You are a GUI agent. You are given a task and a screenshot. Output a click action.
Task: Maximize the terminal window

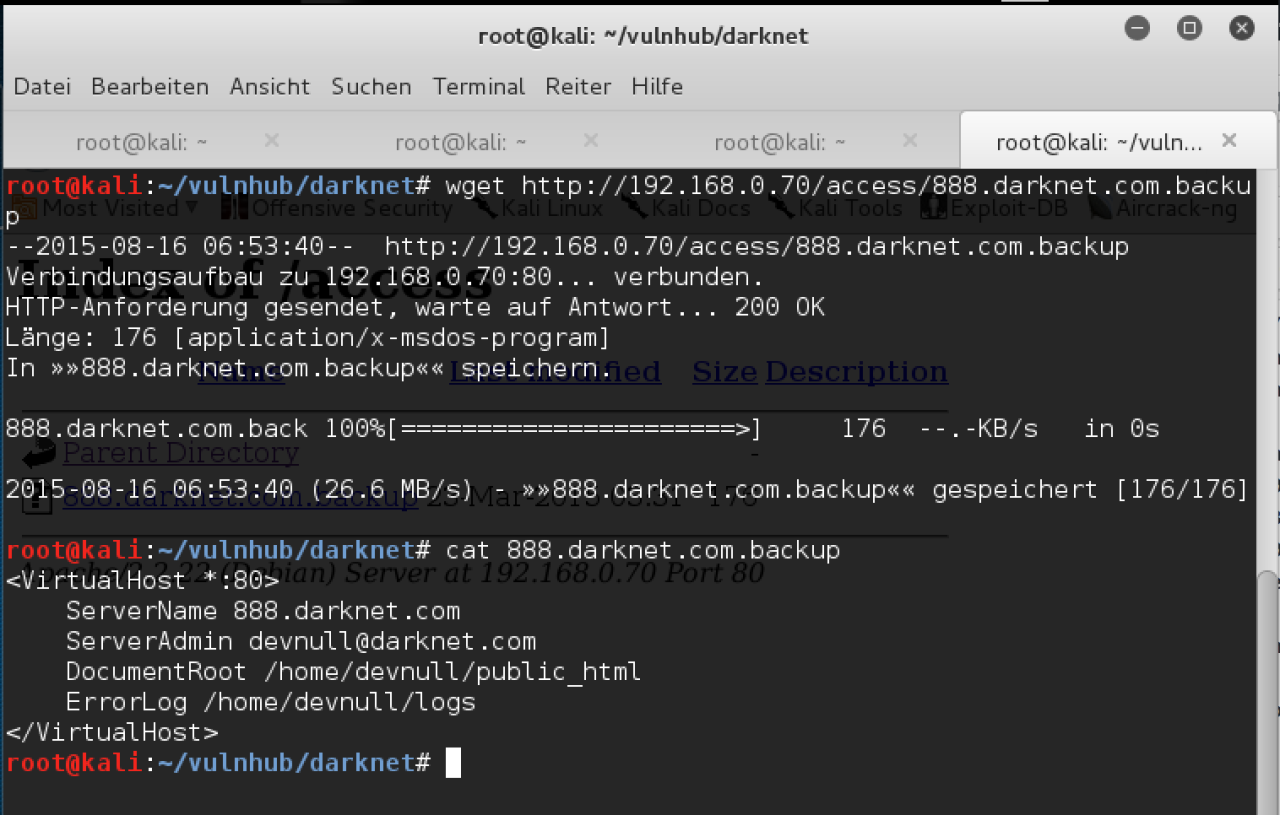tap(1189, 28)
